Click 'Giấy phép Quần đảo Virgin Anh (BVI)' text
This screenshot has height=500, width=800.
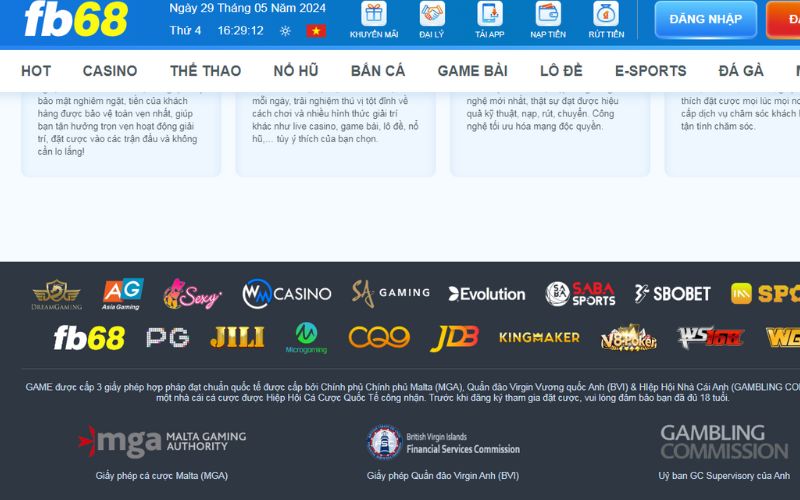pos(443,476)
